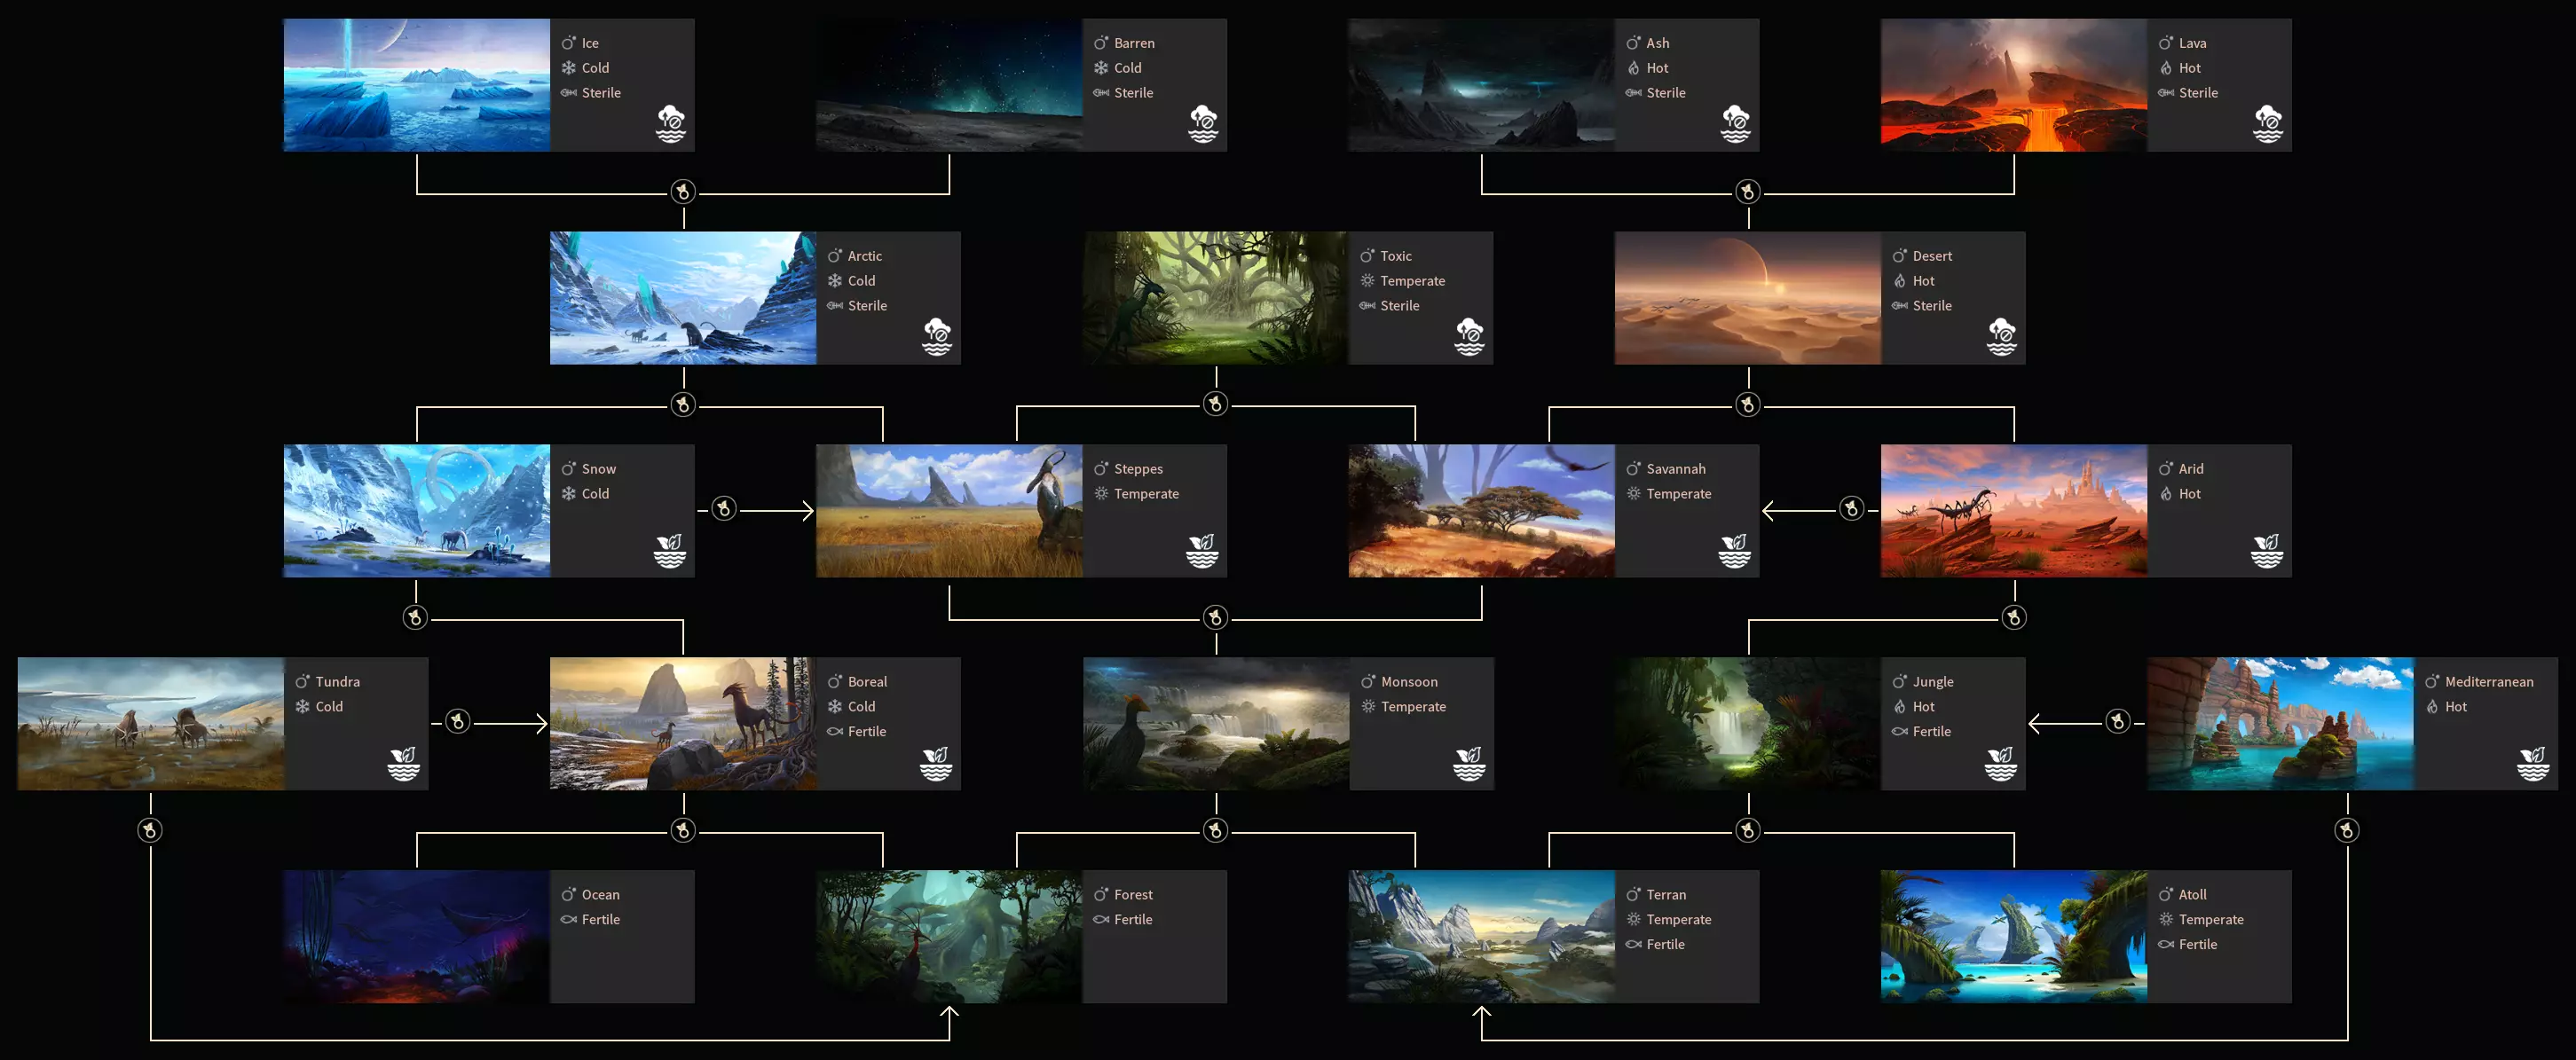Screen dimensions: 2576x1060
Task: Click the terraform node between Ash and Lava
Action: coord(1747,192)
